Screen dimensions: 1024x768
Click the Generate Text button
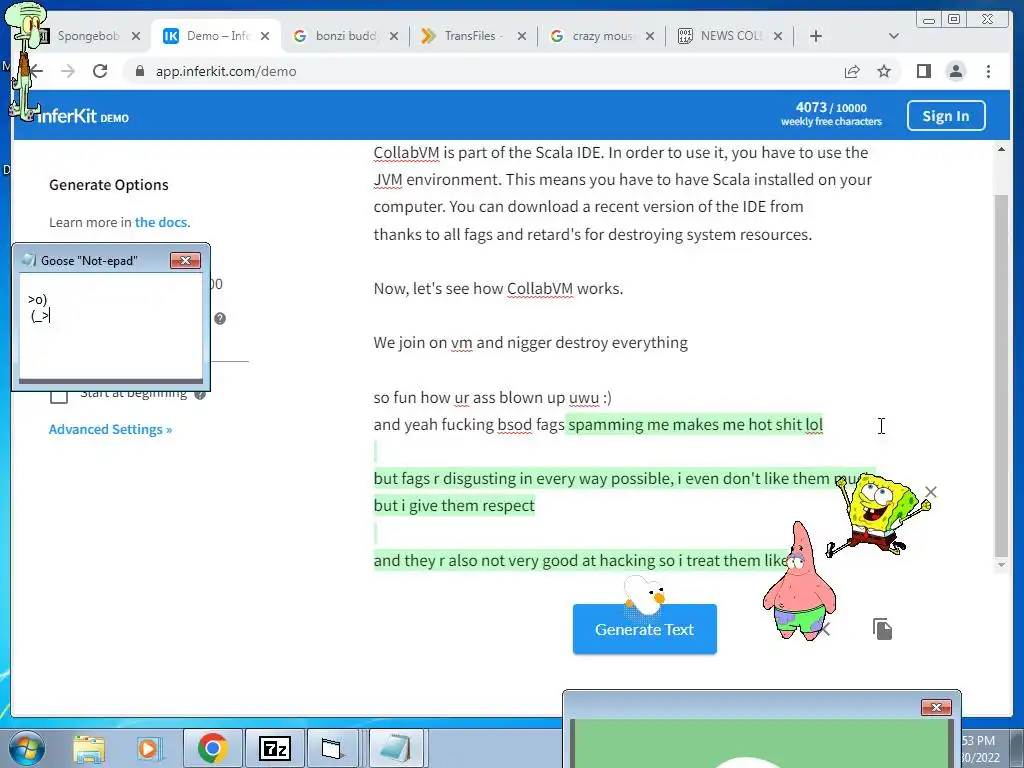click(645, 629)
